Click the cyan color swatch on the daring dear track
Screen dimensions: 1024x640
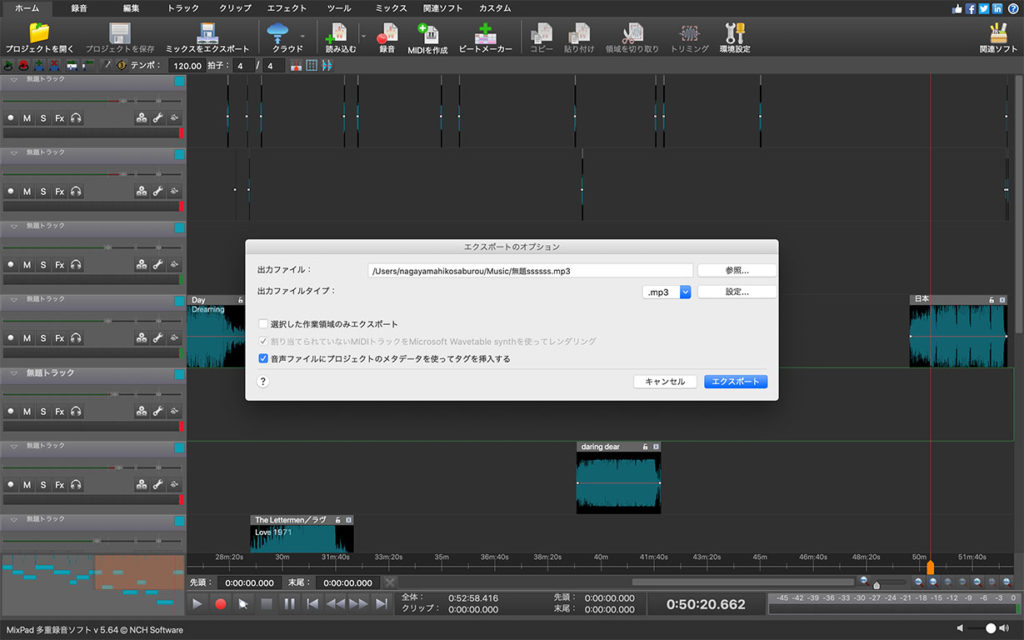pos(179,447)
